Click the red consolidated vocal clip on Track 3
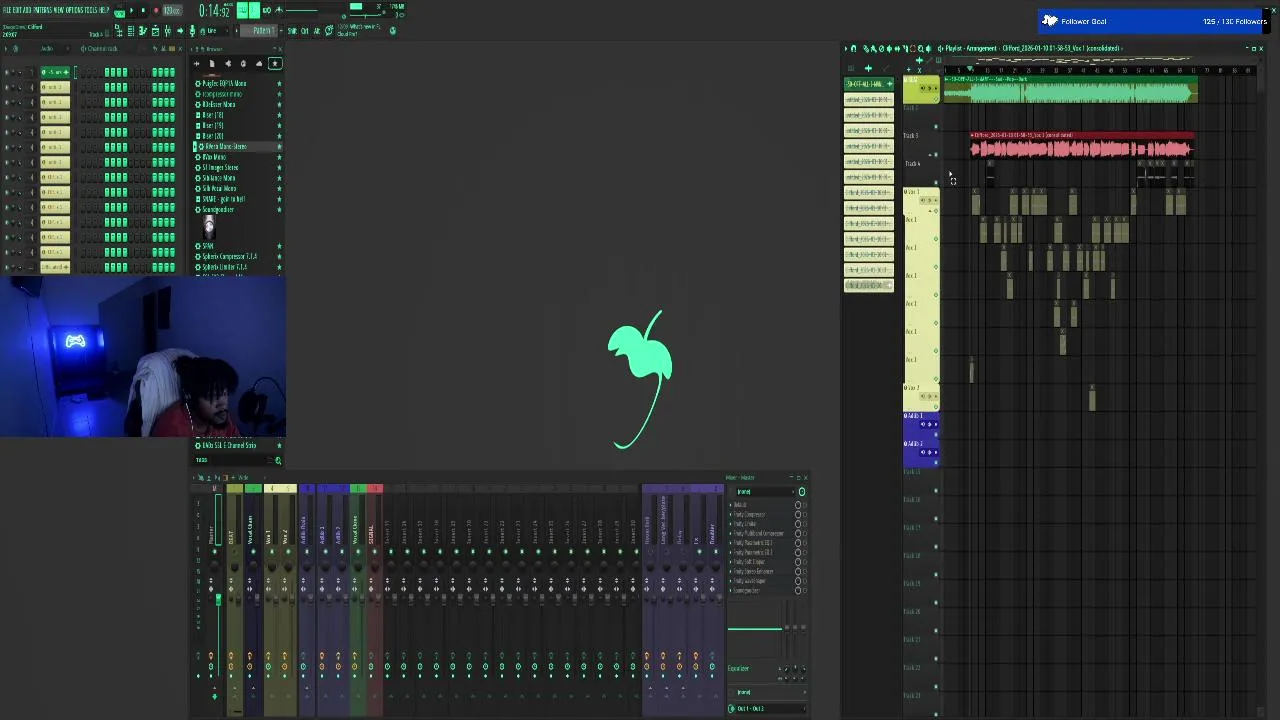The height and width of the screenshot is (720, 1280). click(1081, 145)
